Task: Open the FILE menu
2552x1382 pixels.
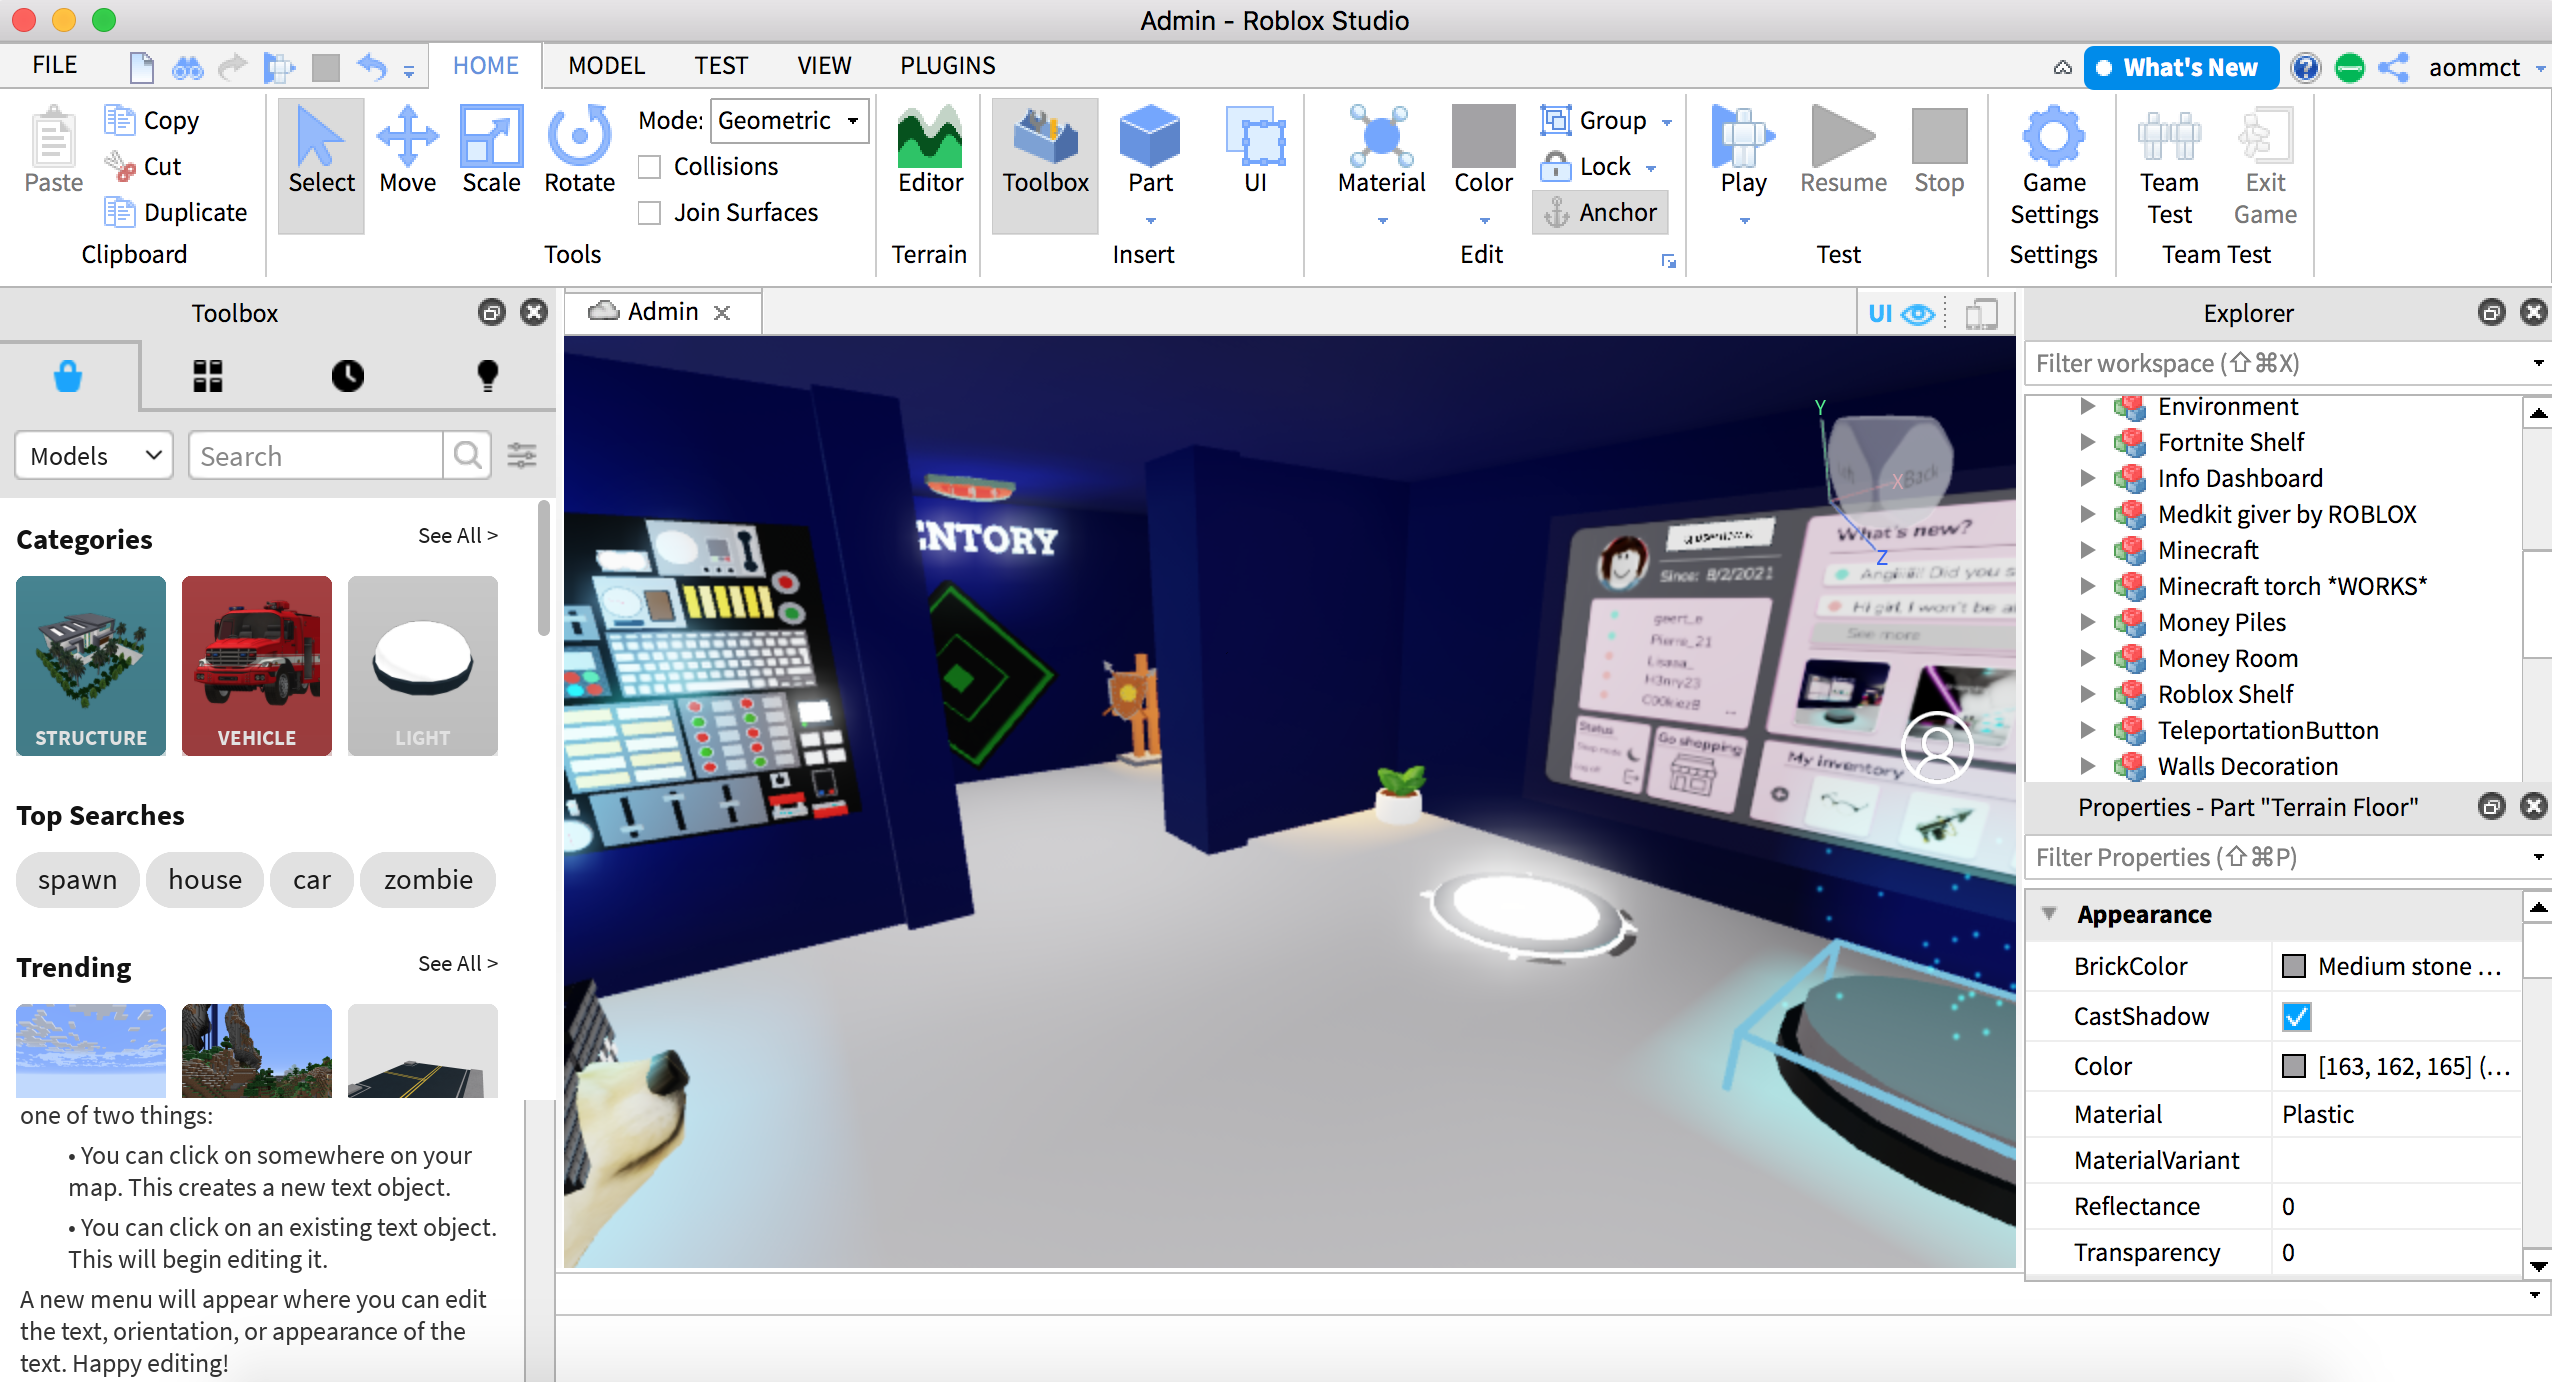Action: coord(54,66)
